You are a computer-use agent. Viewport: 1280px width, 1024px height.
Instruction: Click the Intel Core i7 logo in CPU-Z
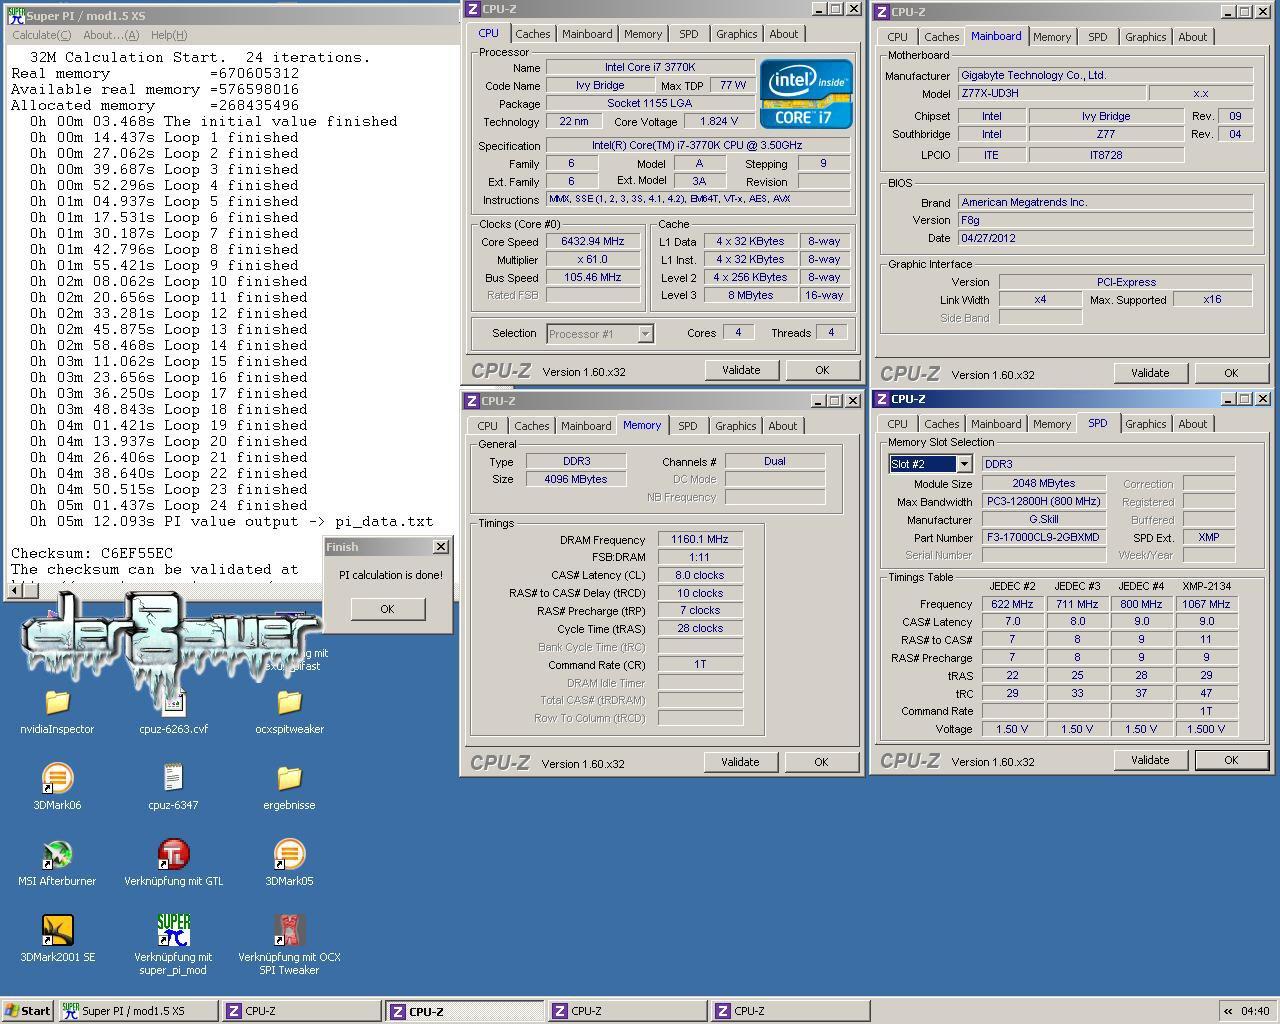pyautogui.click(x=806, y=93)
